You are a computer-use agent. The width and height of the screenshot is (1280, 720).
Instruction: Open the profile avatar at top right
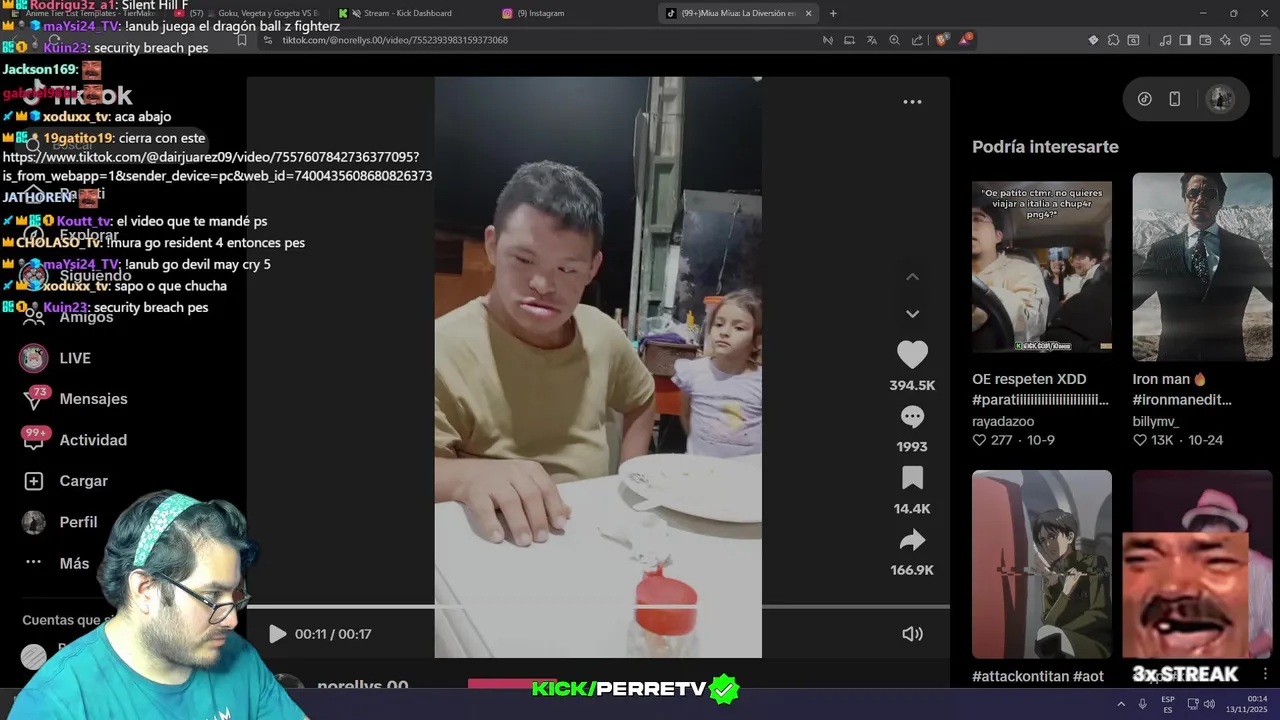[x=1219, y=99]
